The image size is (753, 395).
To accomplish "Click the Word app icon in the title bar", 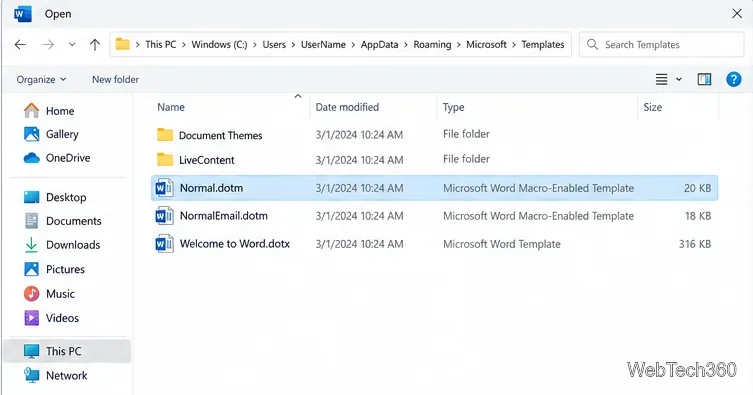I will tap(23, 13).
